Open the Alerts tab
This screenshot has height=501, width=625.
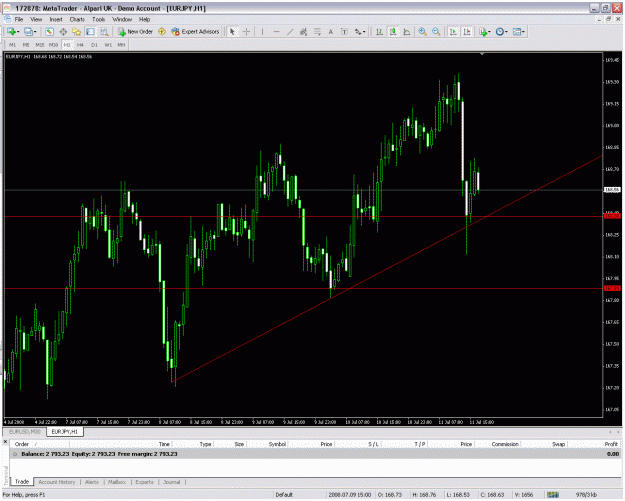point(92,482)
